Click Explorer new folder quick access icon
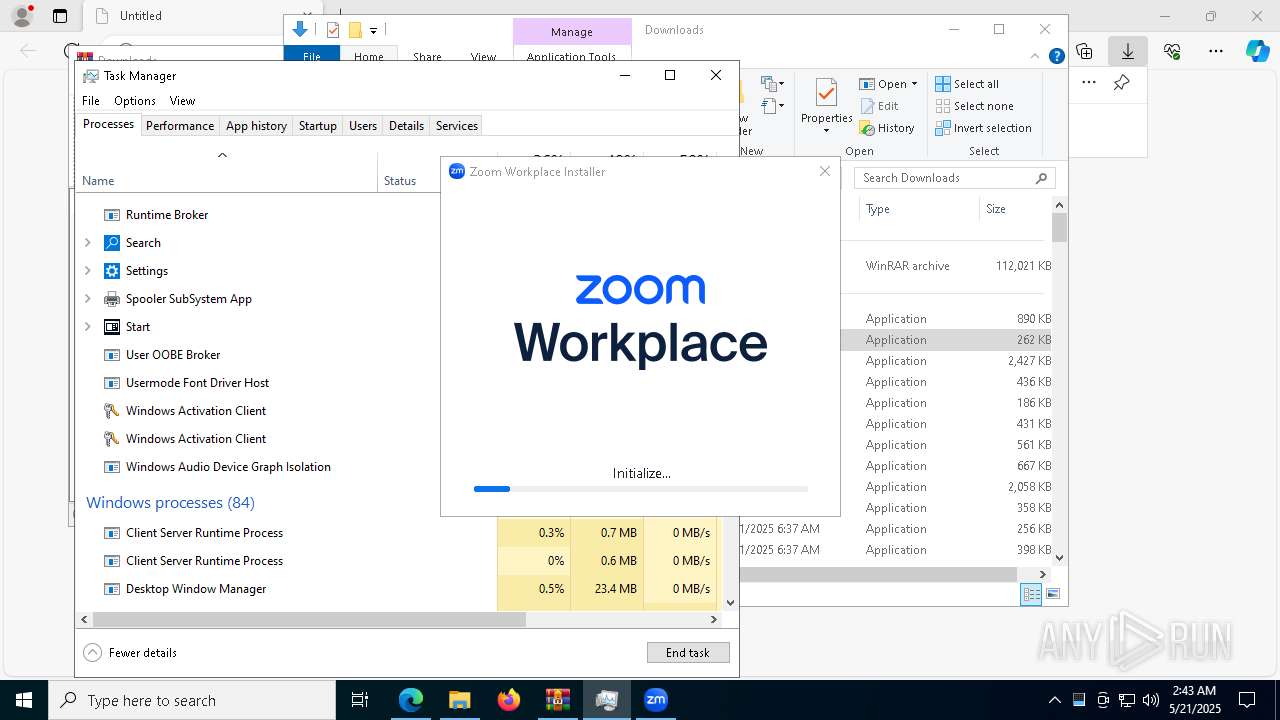Image resolution: width=1280 pixels, height=720 pixels. (x=355, y=30)
